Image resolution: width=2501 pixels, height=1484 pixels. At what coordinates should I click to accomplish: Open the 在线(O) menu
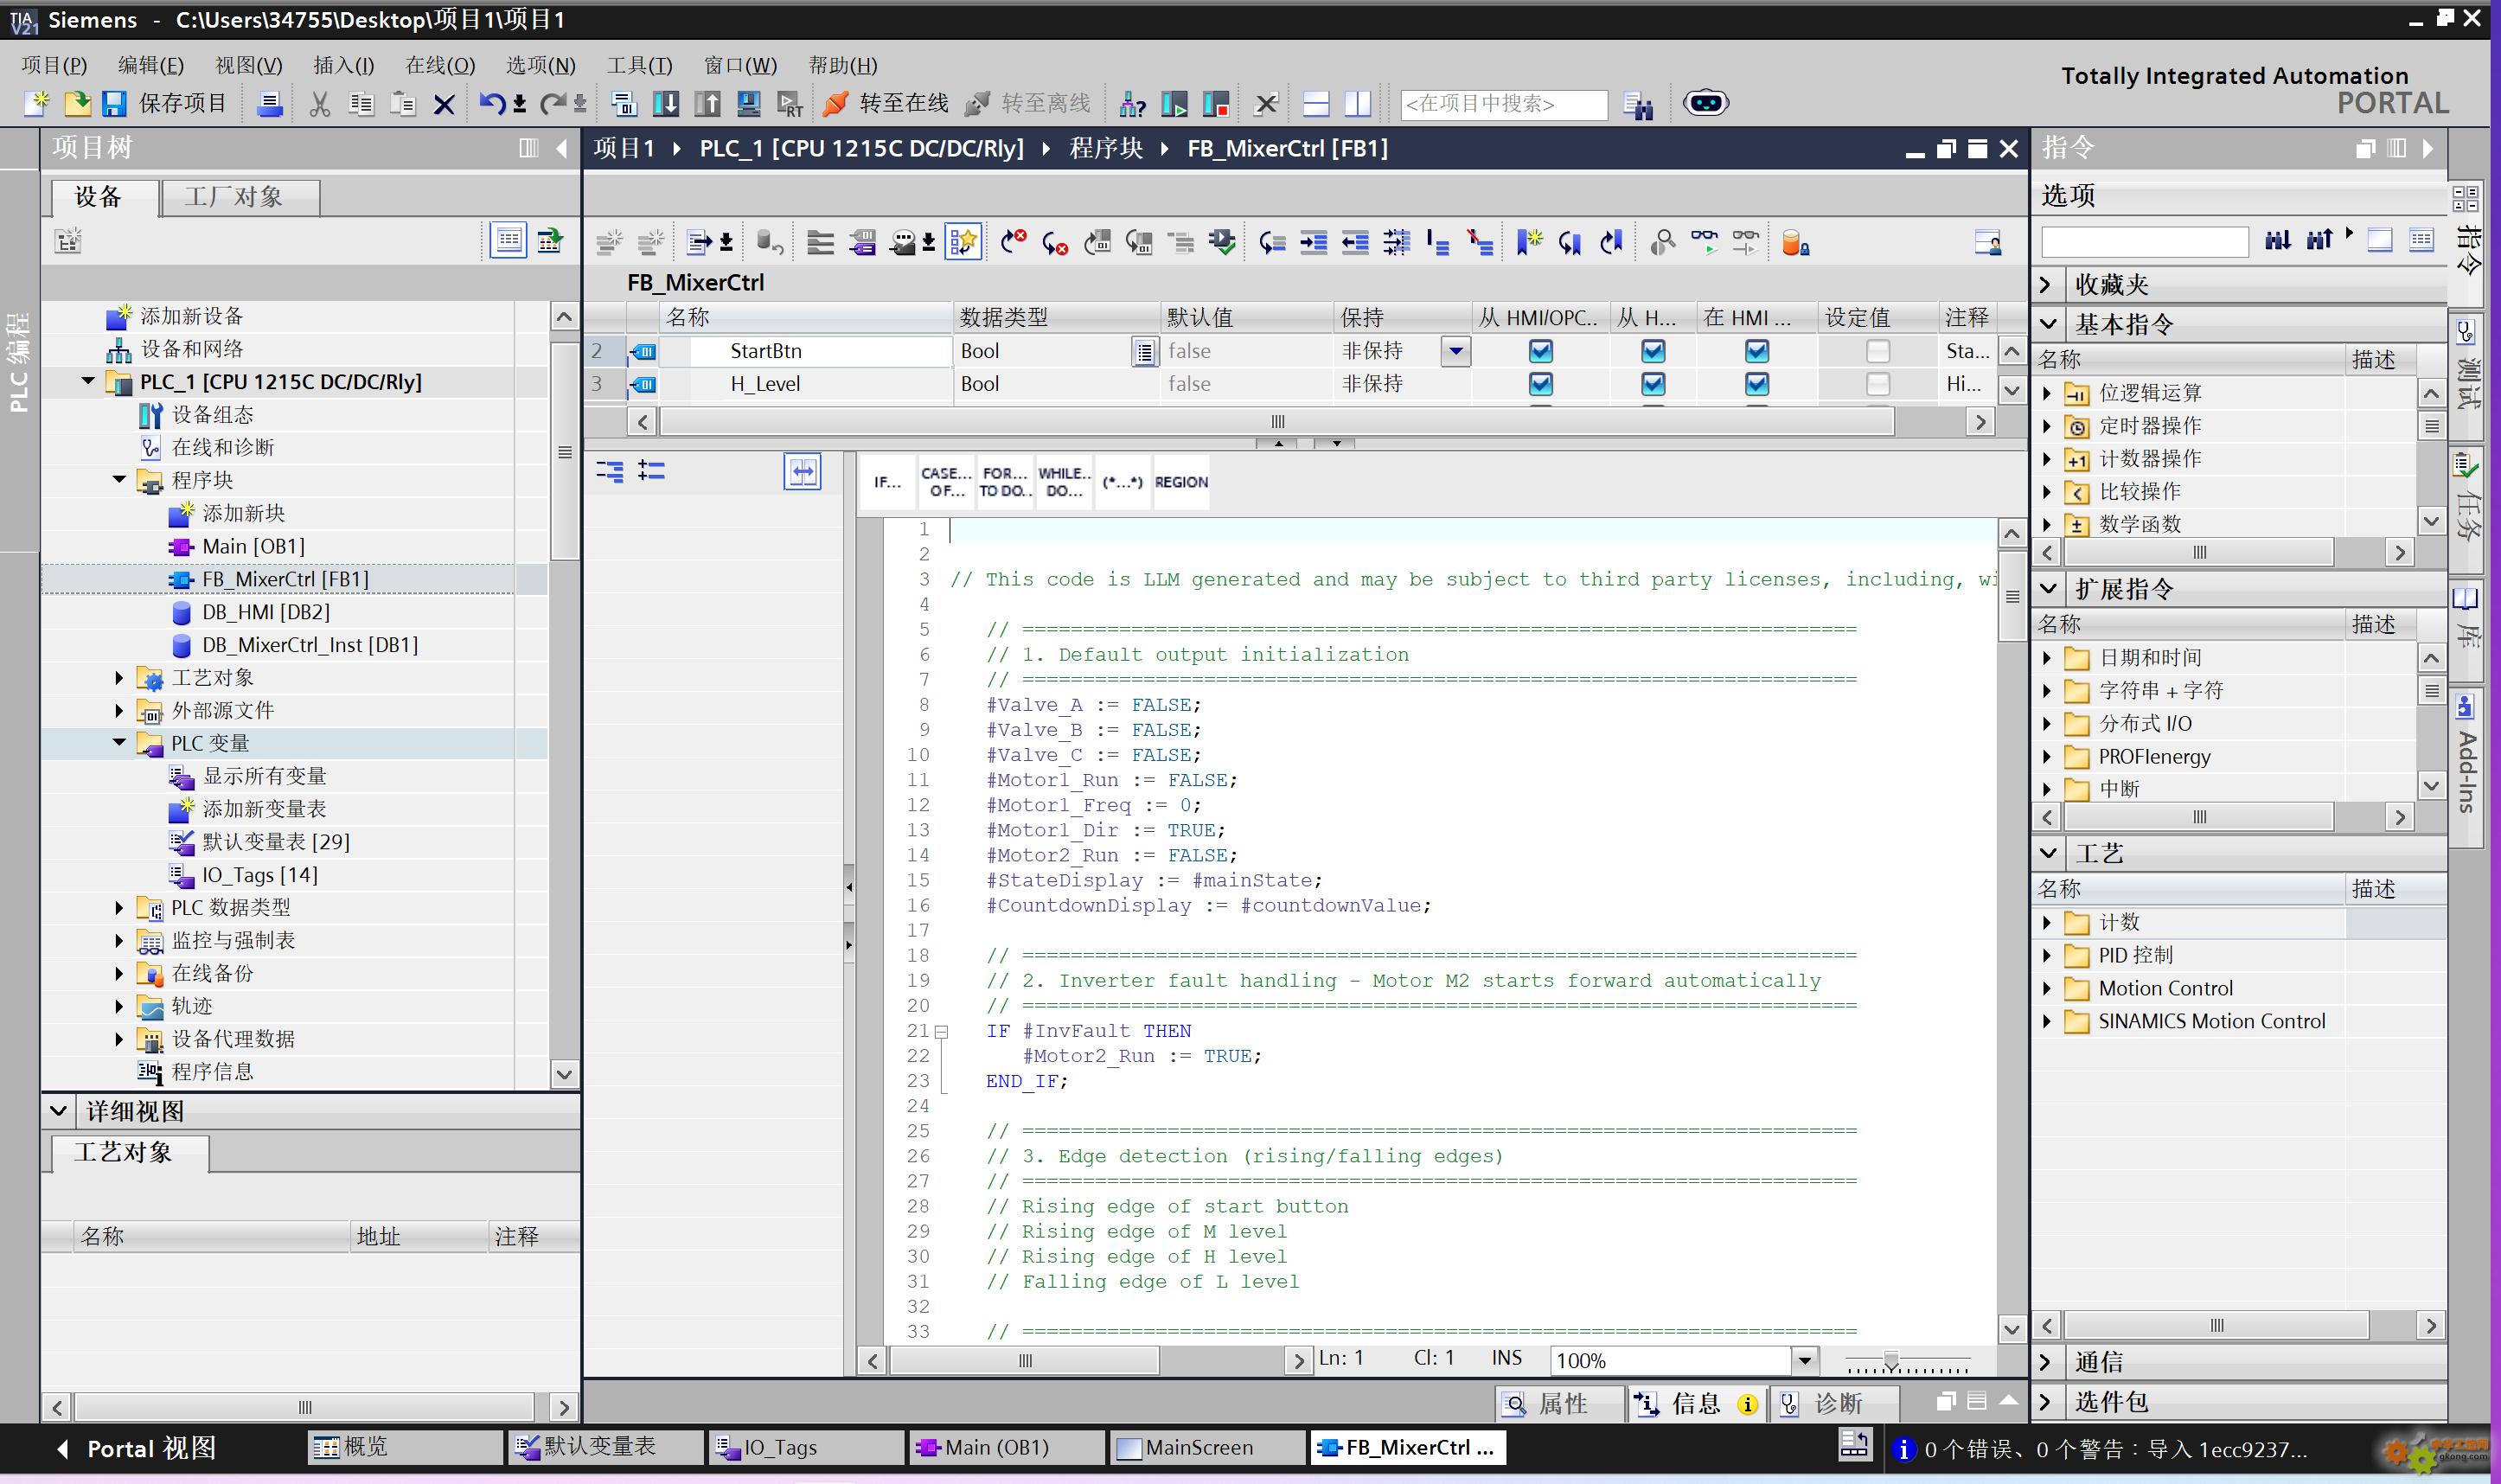click(440, 65)
